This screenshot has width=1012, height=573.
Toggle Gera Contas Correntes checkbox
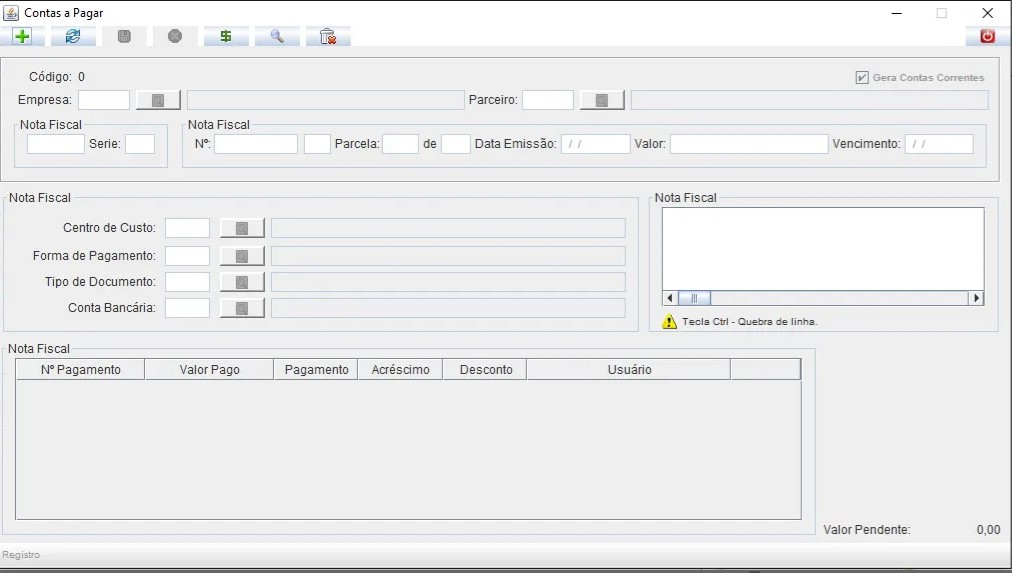(862, 77)
